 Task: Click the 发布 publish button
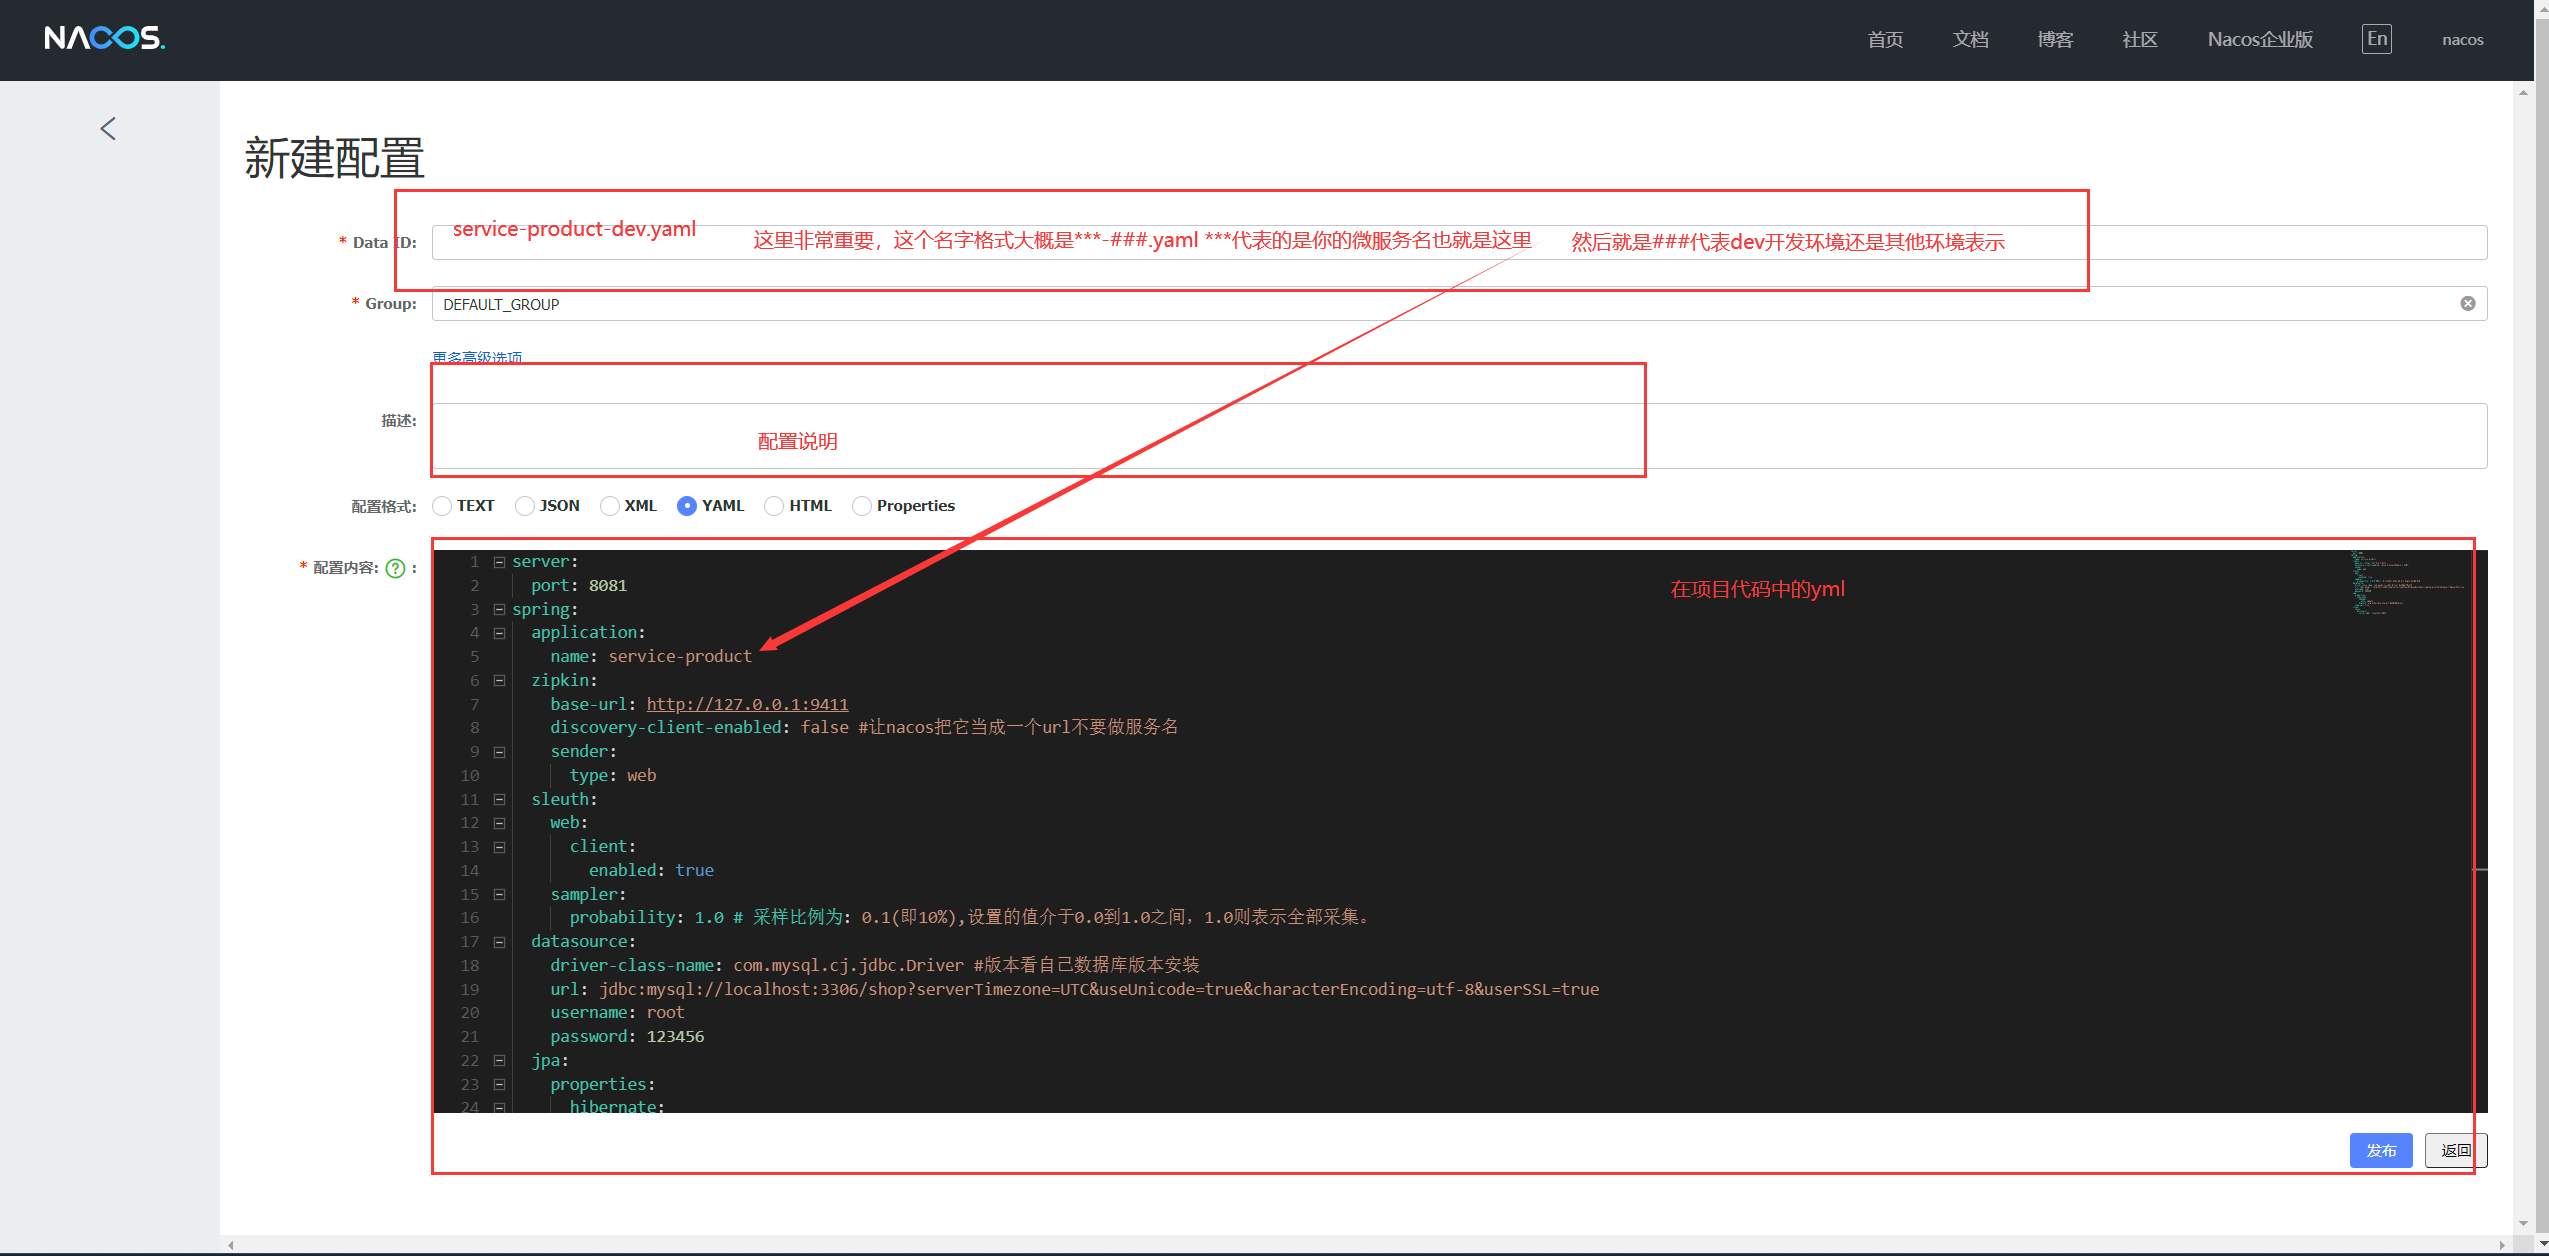[2380, 1150]
